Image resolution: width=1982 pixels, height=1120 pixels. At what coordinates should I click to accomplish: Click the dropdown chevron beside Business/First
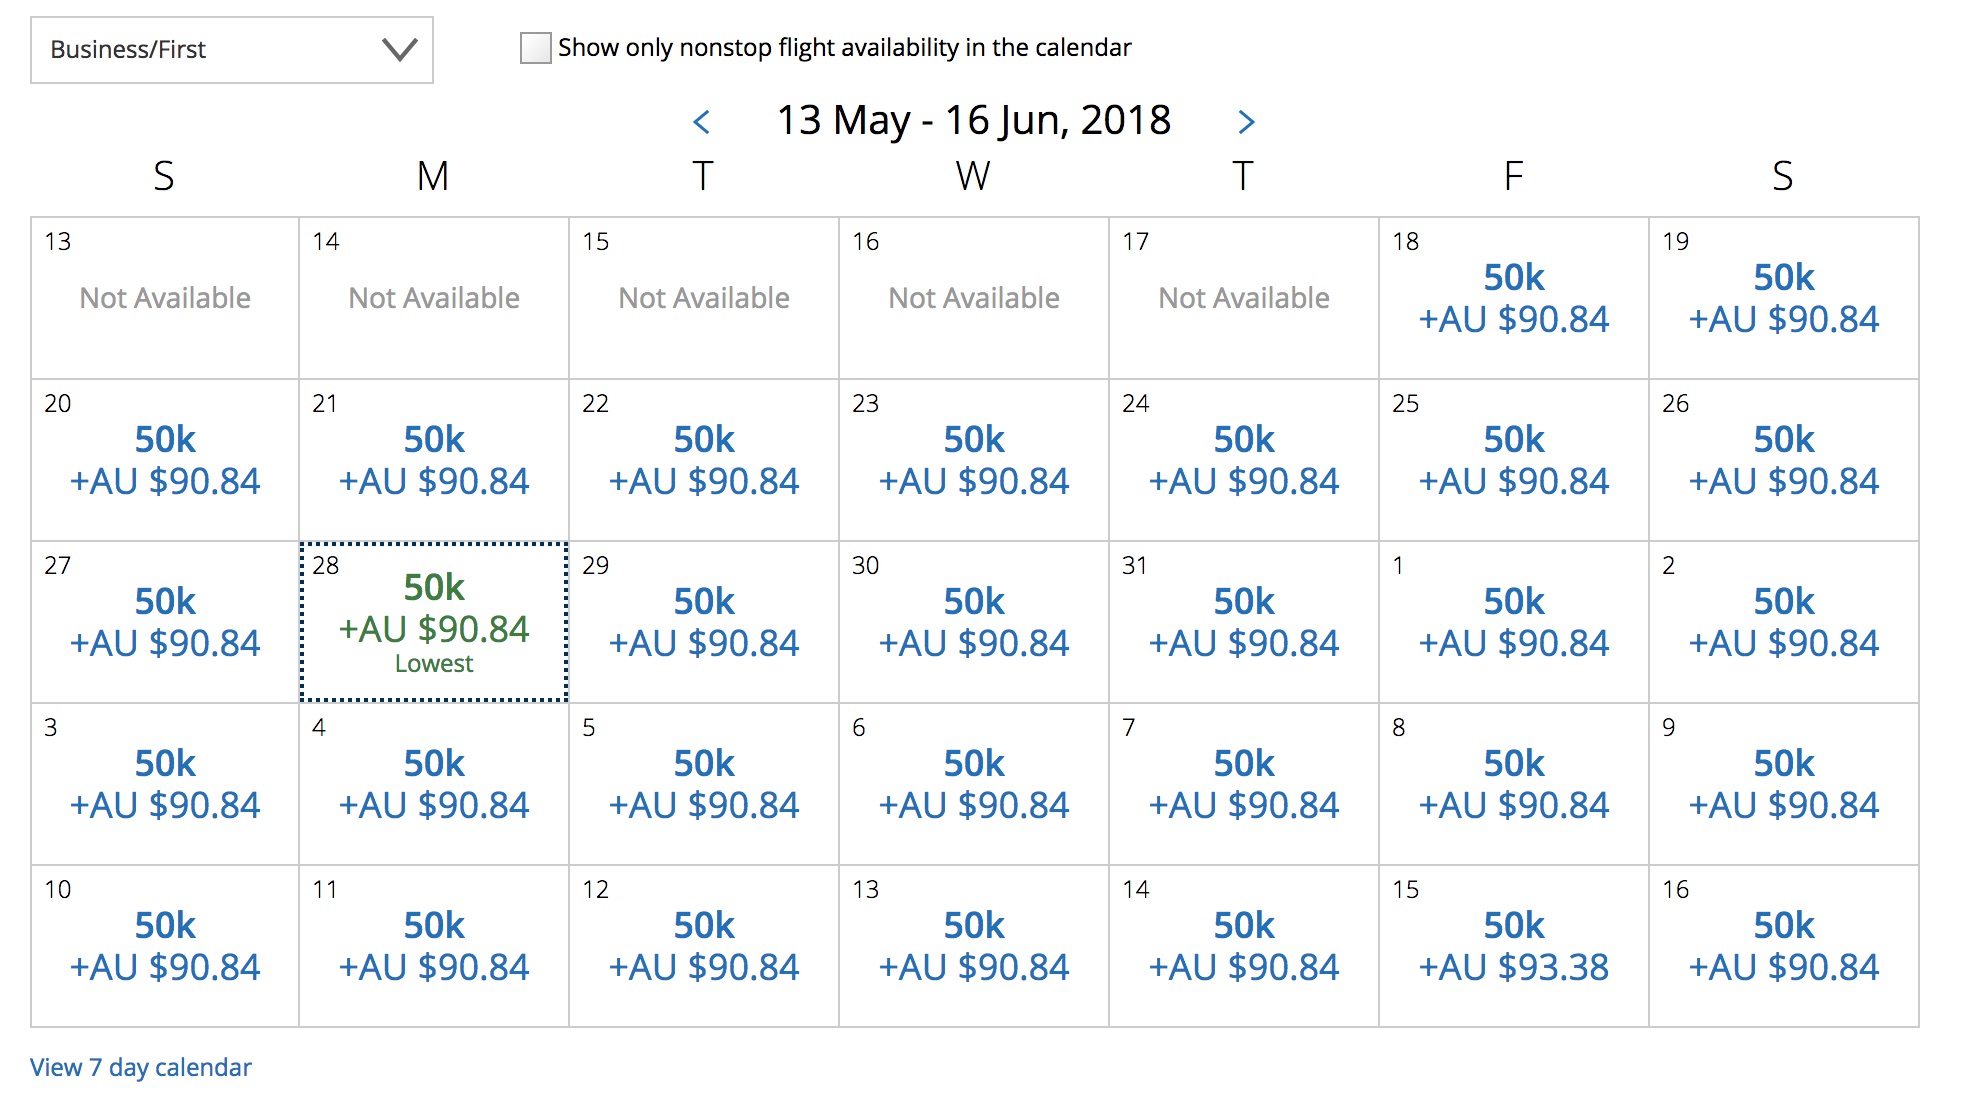(400, 49)
